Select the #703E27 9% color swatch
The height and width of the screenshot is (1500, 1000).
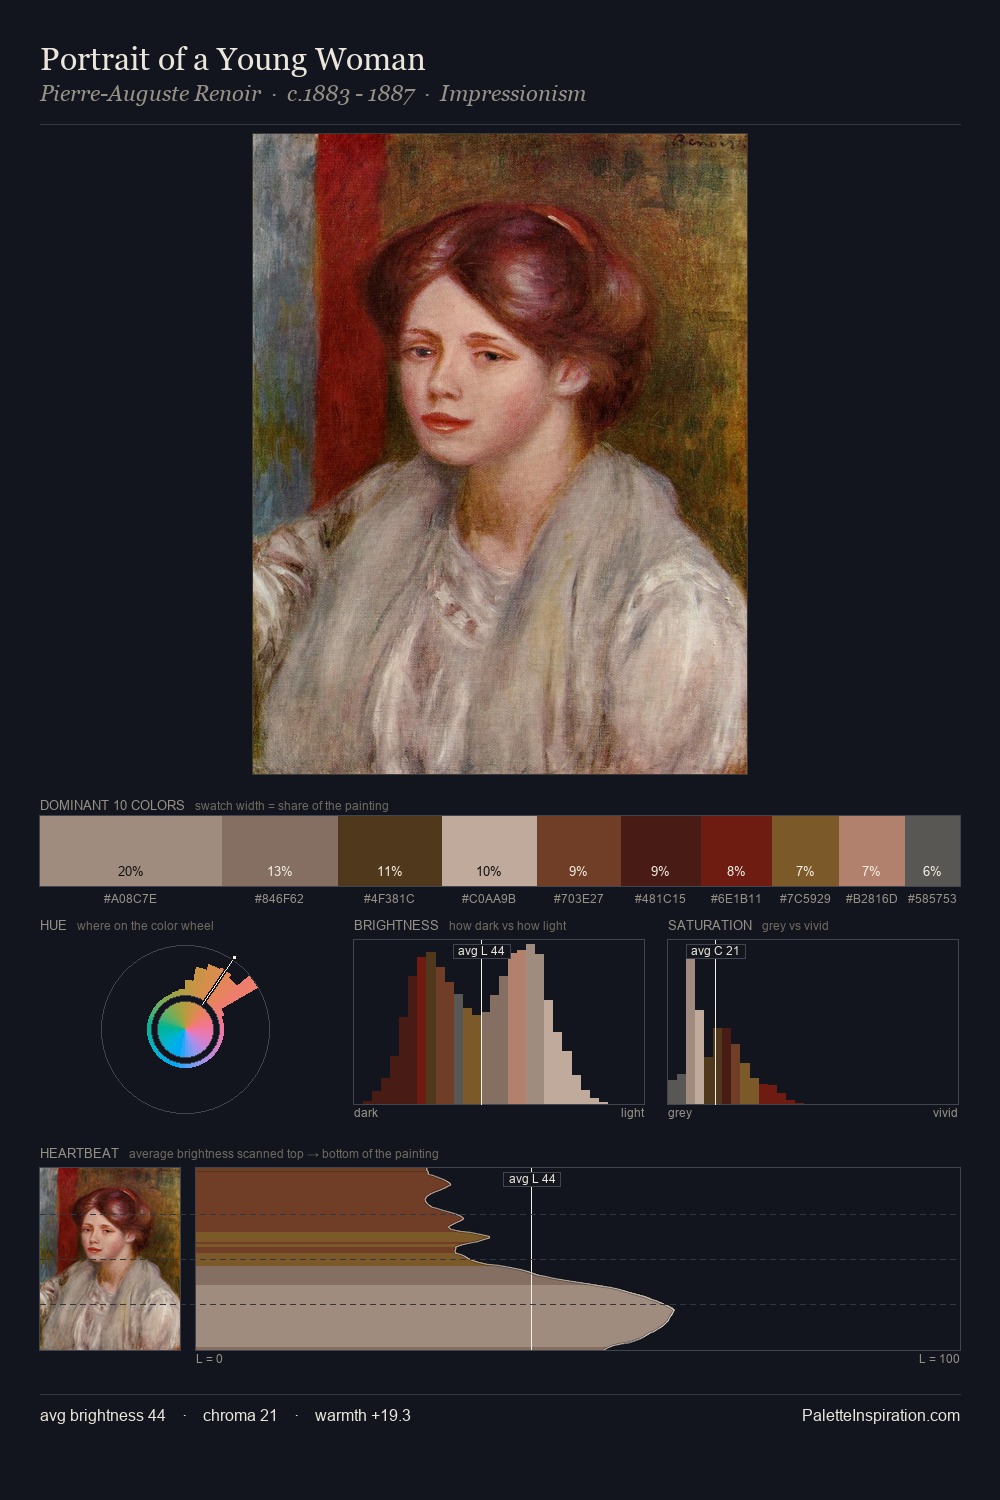tap(579, 851)
